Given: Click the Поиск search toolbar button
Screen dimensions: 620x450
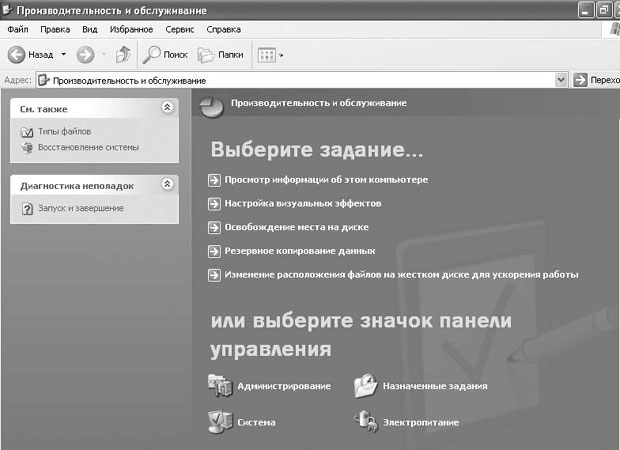Looking at the screenshot, I should pyautogui.click(x=166, y=54).
